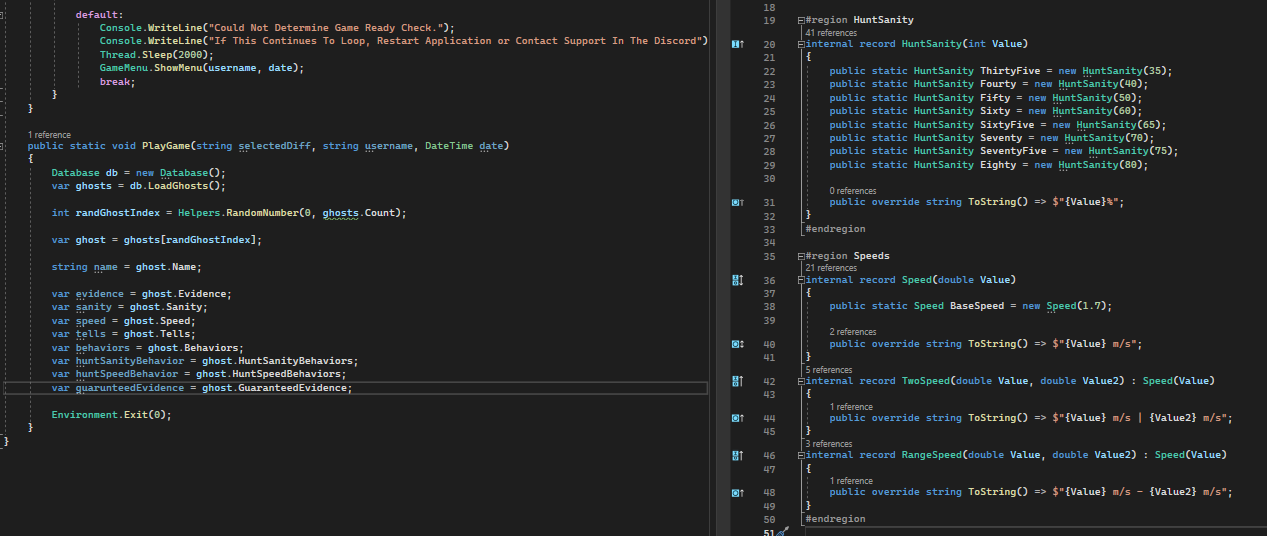Collapse the #region HuntSanity block
Image resolution: width=1267 pixels, height=536 pixels.
800,20
